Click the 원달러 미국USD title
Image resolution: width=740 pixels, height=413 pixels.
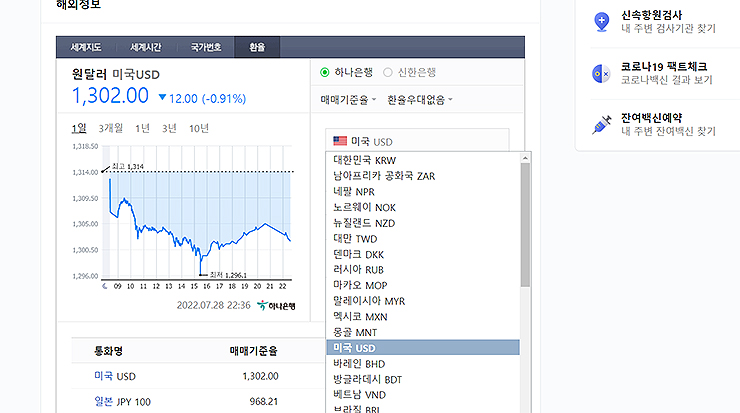pos(116,74)
